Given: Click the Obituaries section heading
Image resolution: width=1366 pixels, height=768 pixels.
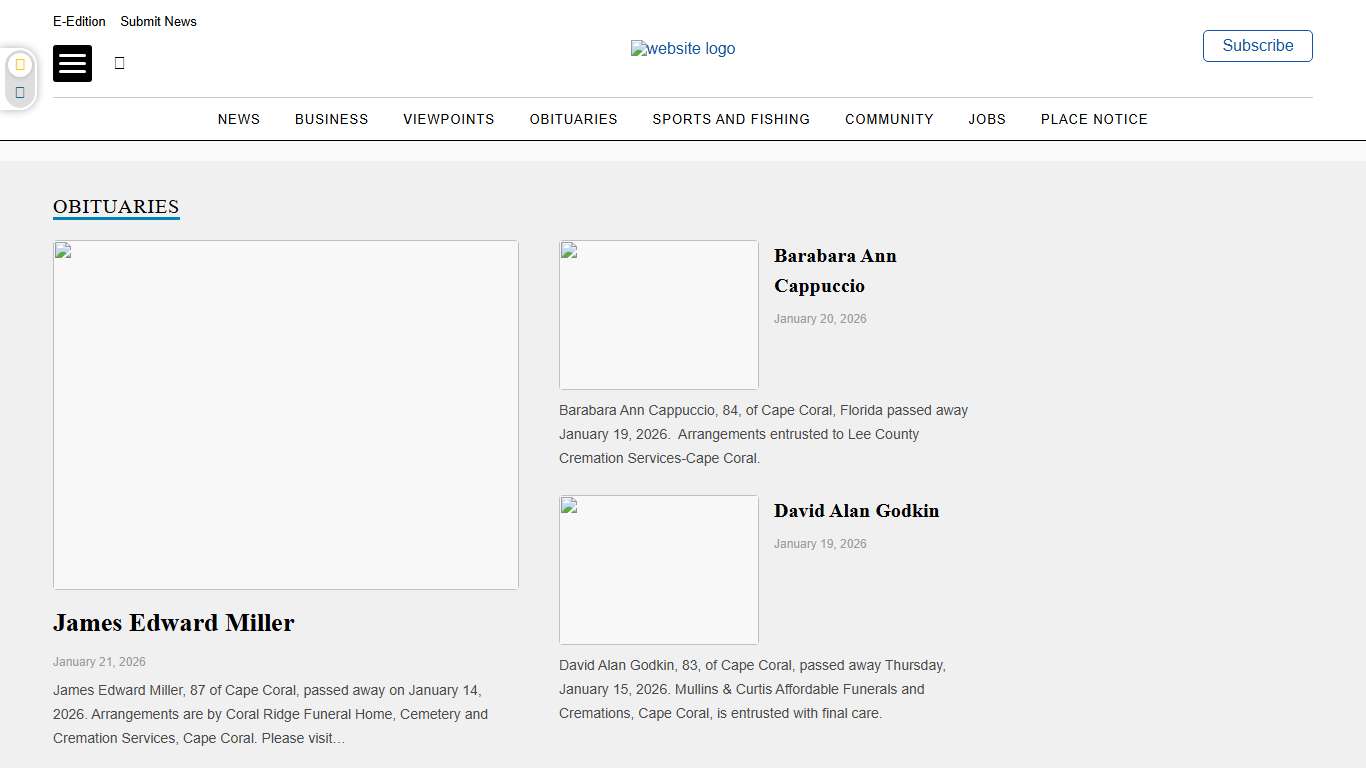Looking at the screenshot, I should click(116, 207).
